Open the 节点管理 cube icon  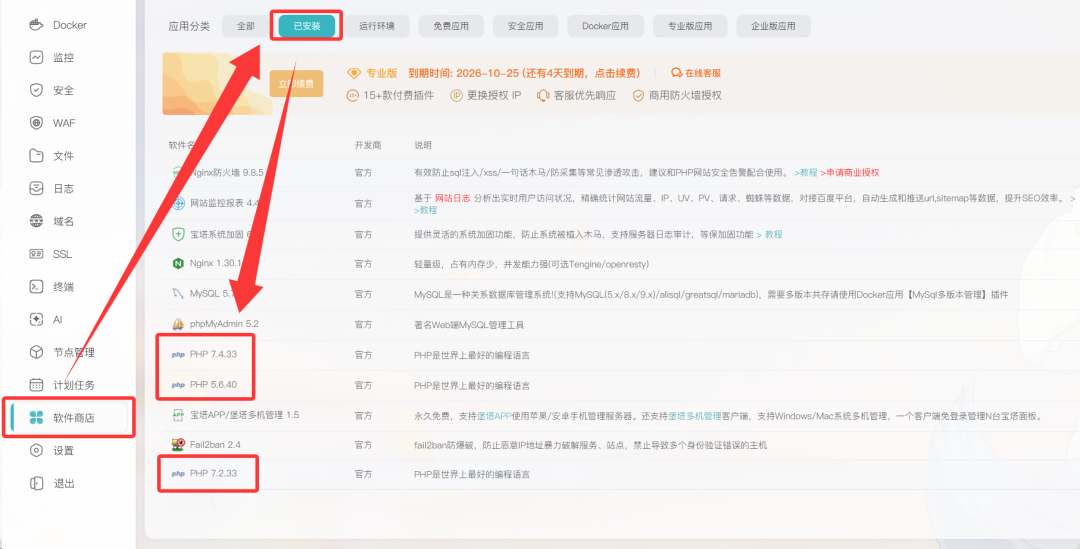click(x=37, y=352)
